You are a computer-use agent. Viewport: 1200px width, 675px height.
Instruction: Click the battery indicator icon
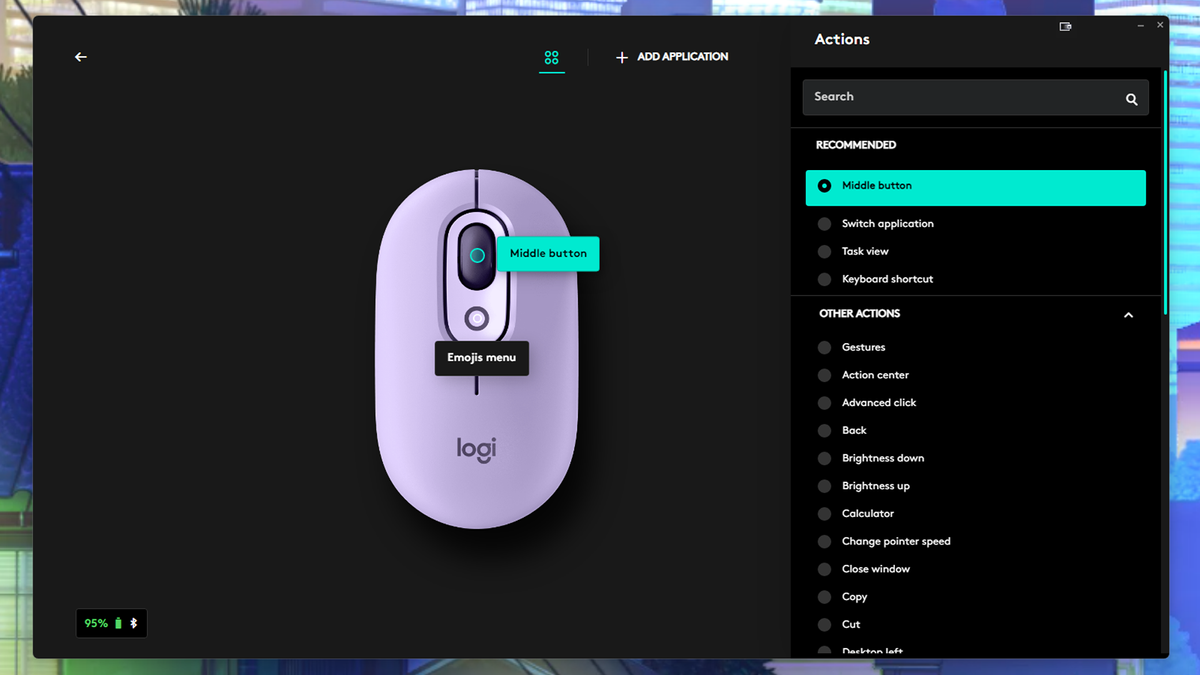[x=116, y=622]
